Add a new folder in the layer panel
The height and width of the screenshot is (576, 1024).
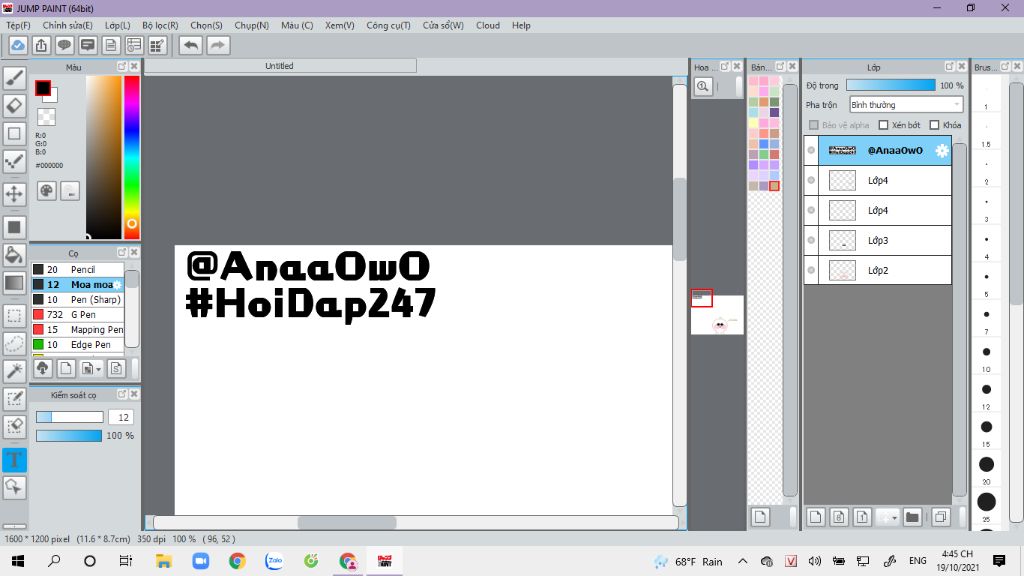point(912,517)
